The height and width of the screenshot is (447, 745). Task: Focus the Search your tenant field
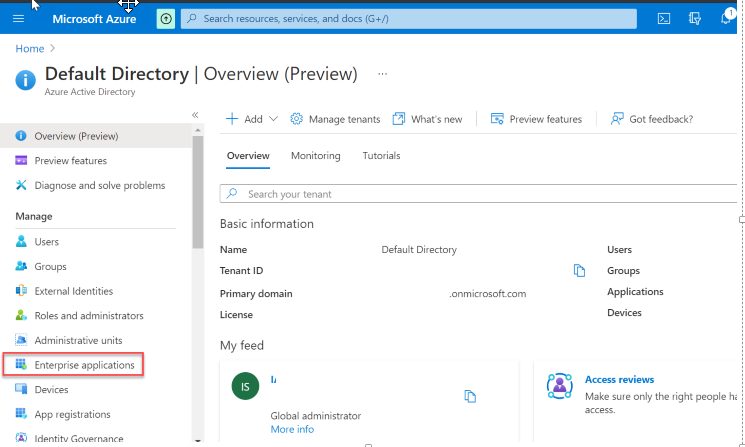click(x=478, y=194)
